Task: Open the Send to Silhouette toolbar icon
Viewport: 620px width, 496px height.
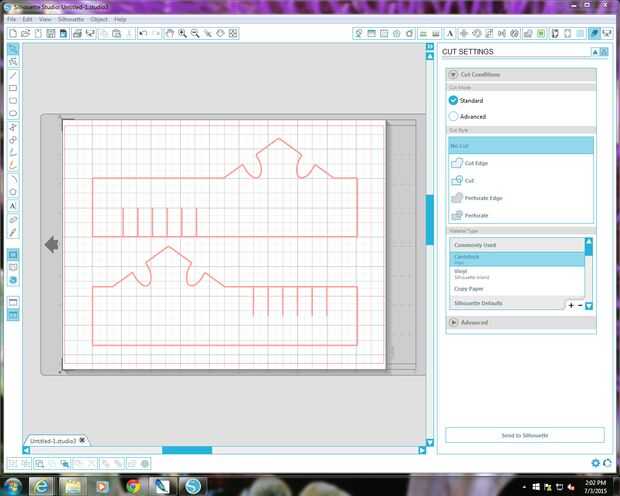Action: coord(607,34)
